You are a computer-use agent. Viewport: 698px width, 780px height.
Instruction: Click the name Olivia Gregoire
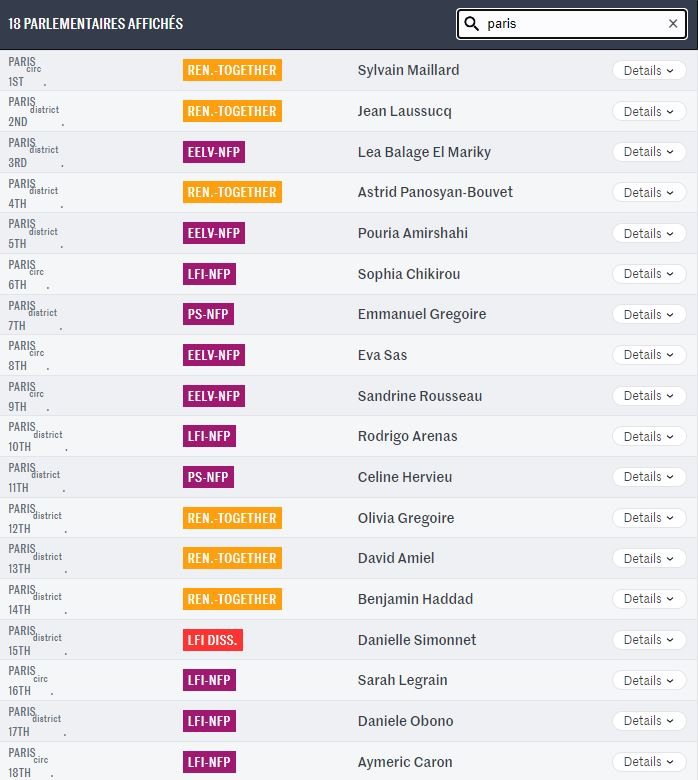click(x=405, y=518)
